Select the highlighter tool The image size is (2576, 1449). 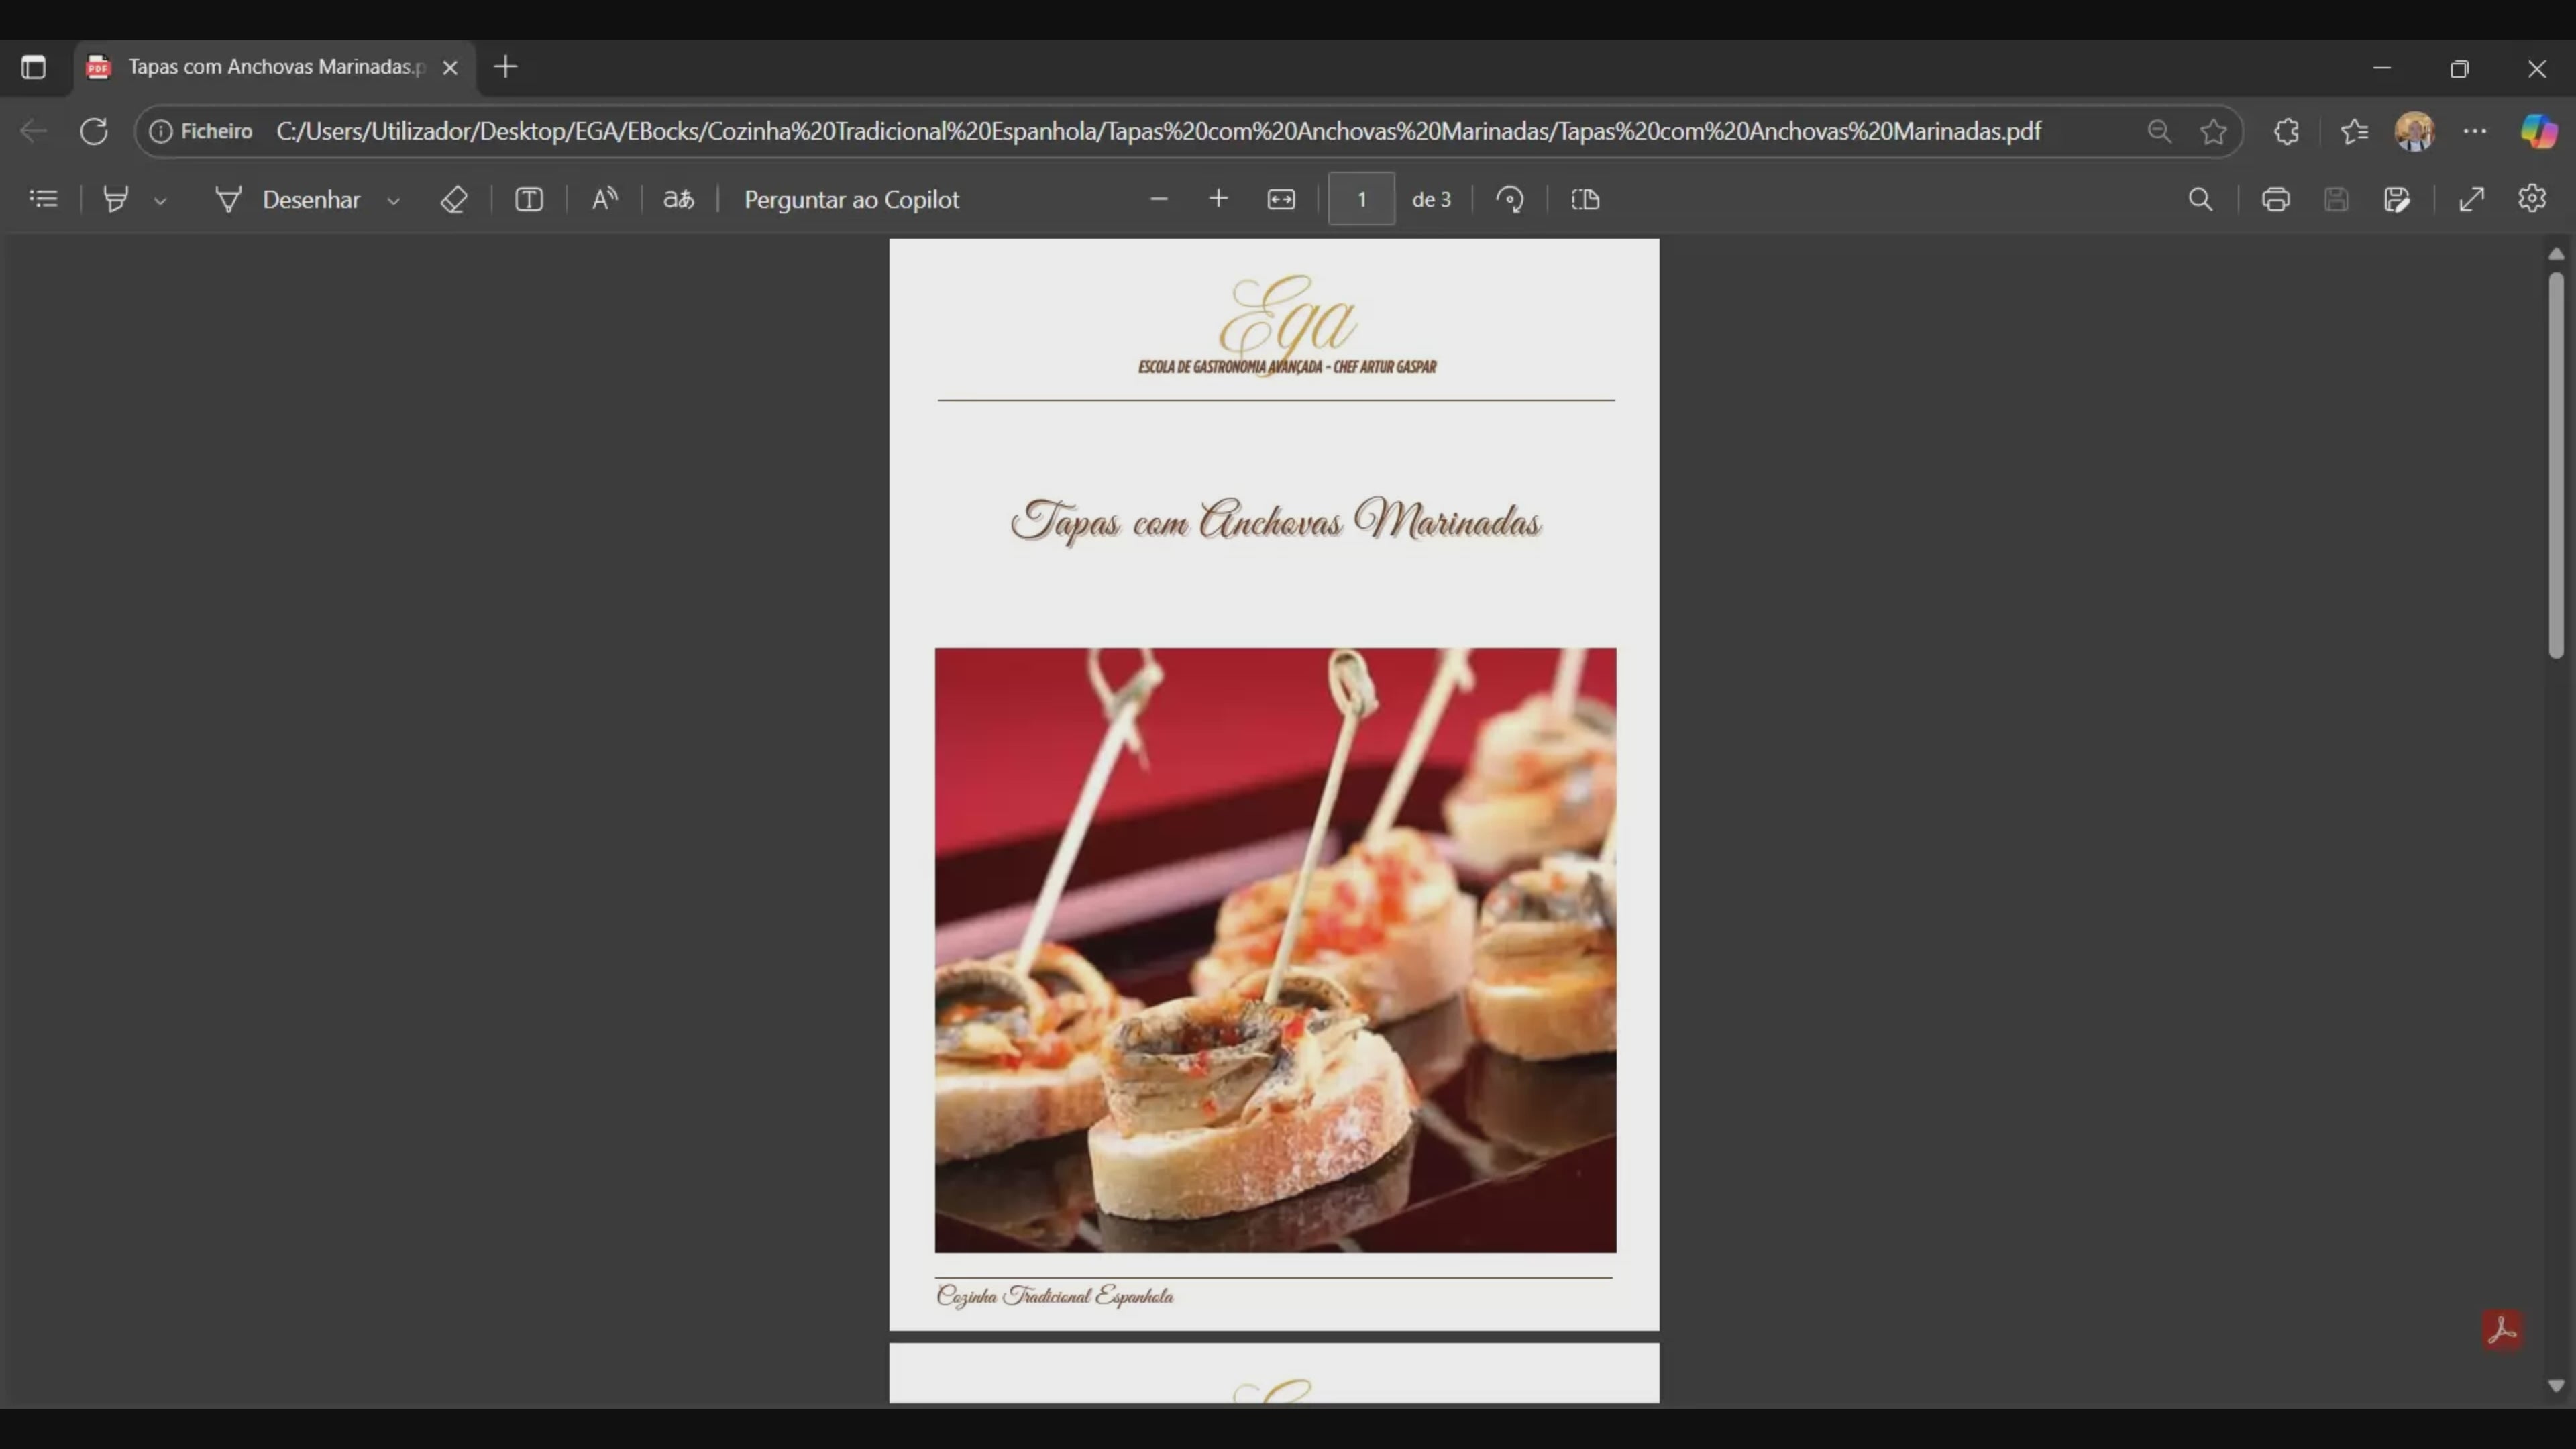point(116,199)
